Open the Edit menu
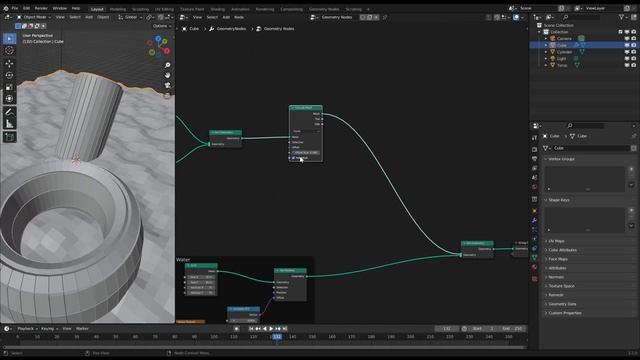 click(27, 8)
